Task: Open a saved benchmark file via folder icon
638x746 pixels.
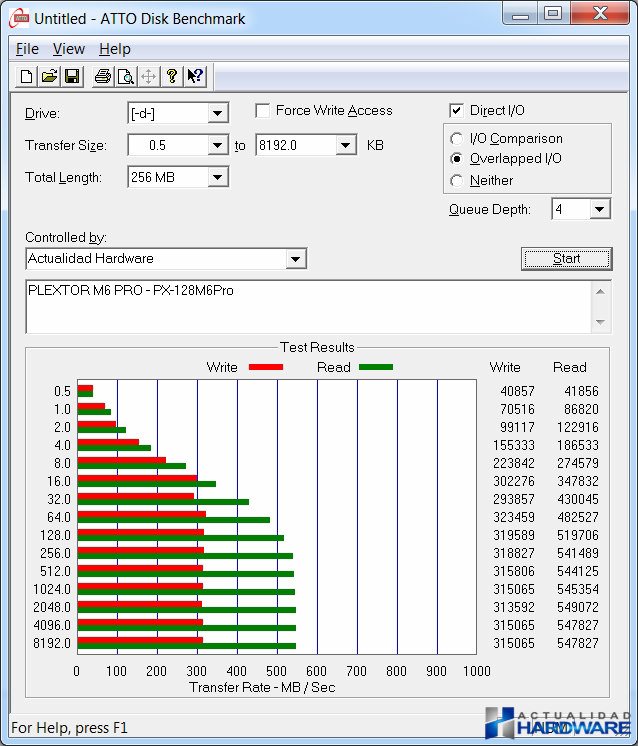Action: [49, 77]
